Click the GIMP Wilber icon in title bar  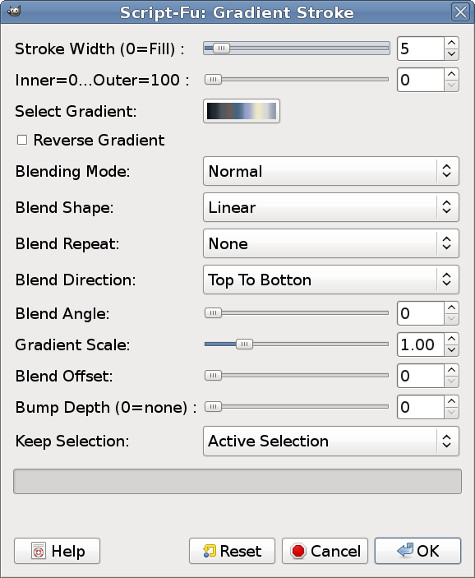pos(14,11)
